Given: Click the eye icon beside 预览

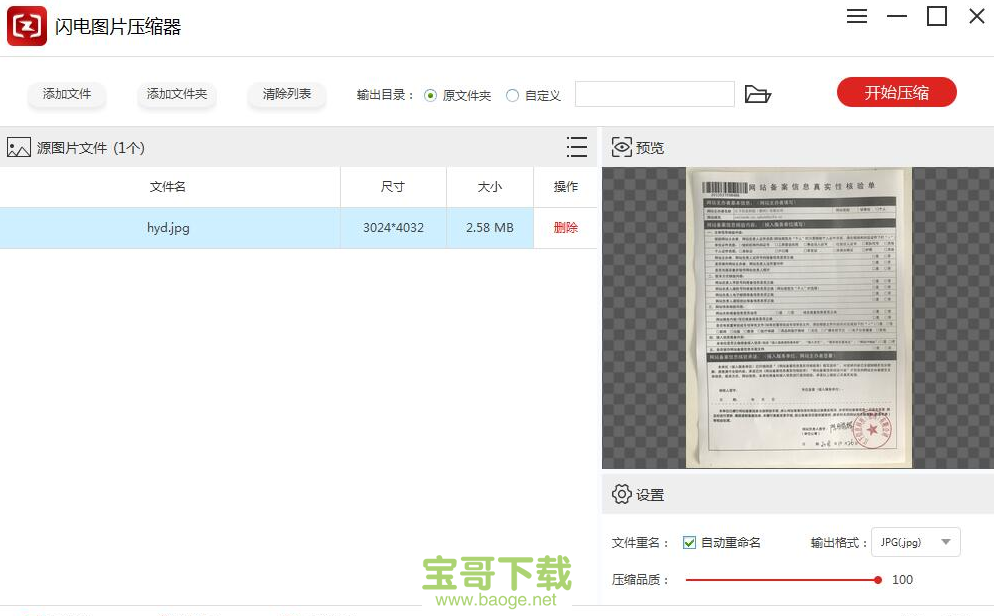Looking at the screenshot, I should (x=623, y=146).
